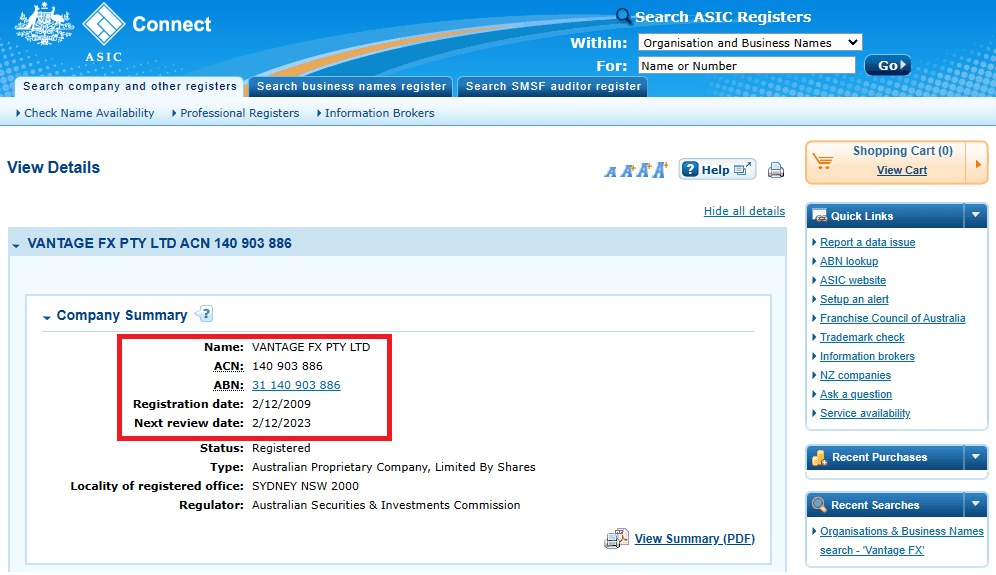Click Hide all details link
996x575 pixels.
[744, 211]
